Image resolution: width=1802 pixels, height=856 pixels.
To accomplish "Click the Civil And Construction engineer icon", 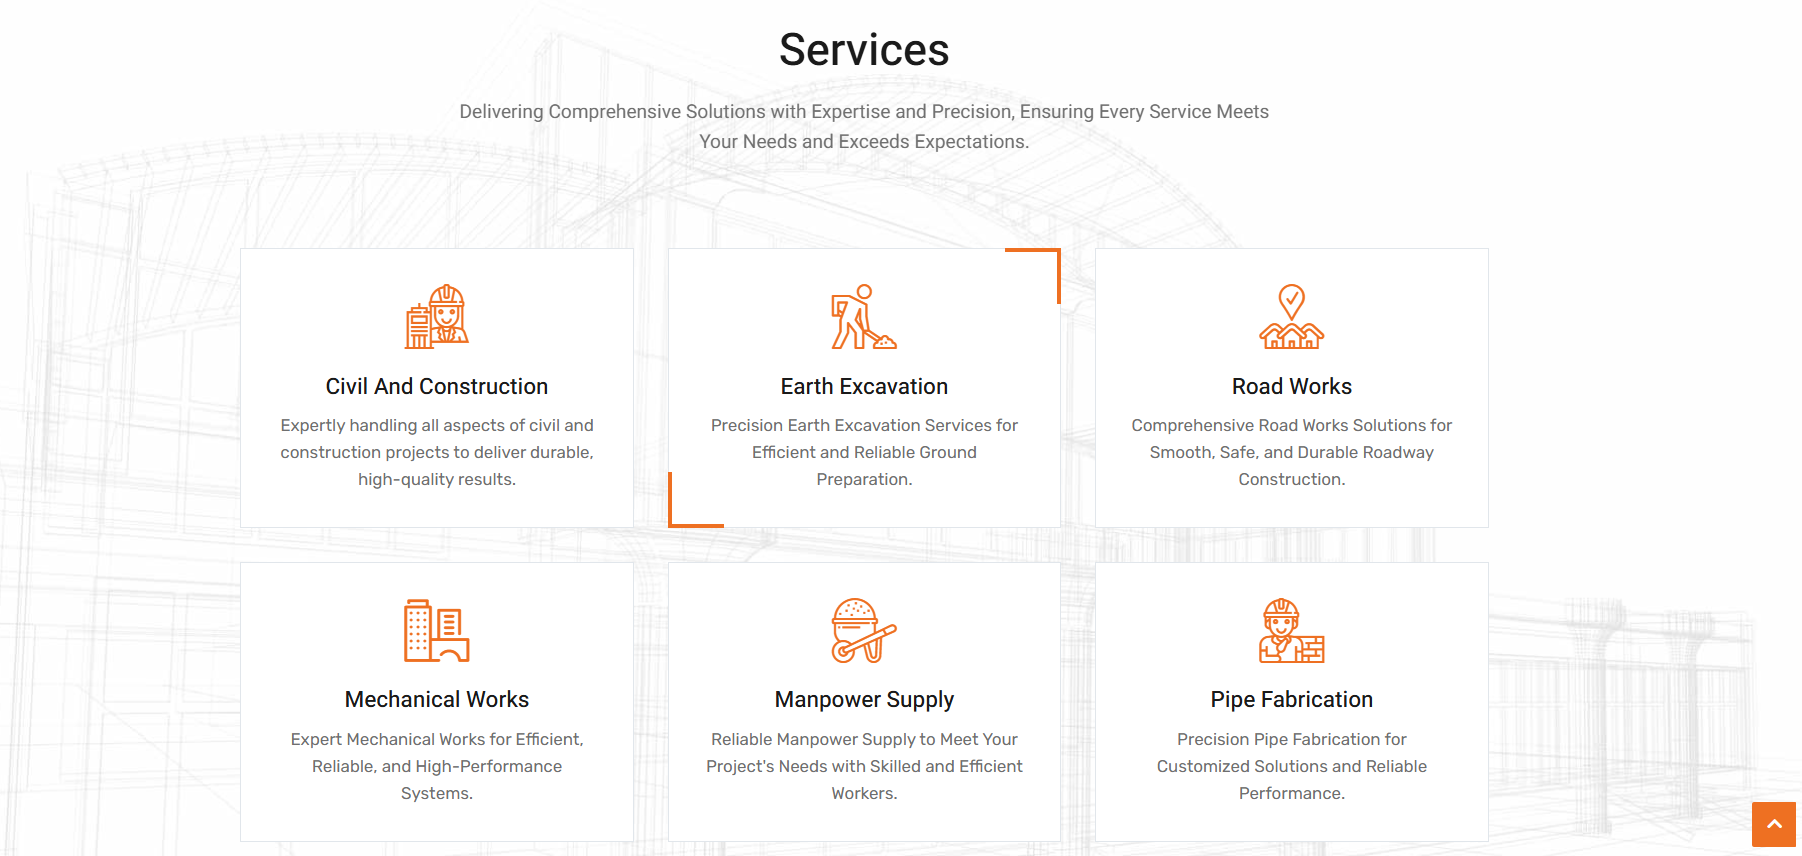I will [437, 316].
